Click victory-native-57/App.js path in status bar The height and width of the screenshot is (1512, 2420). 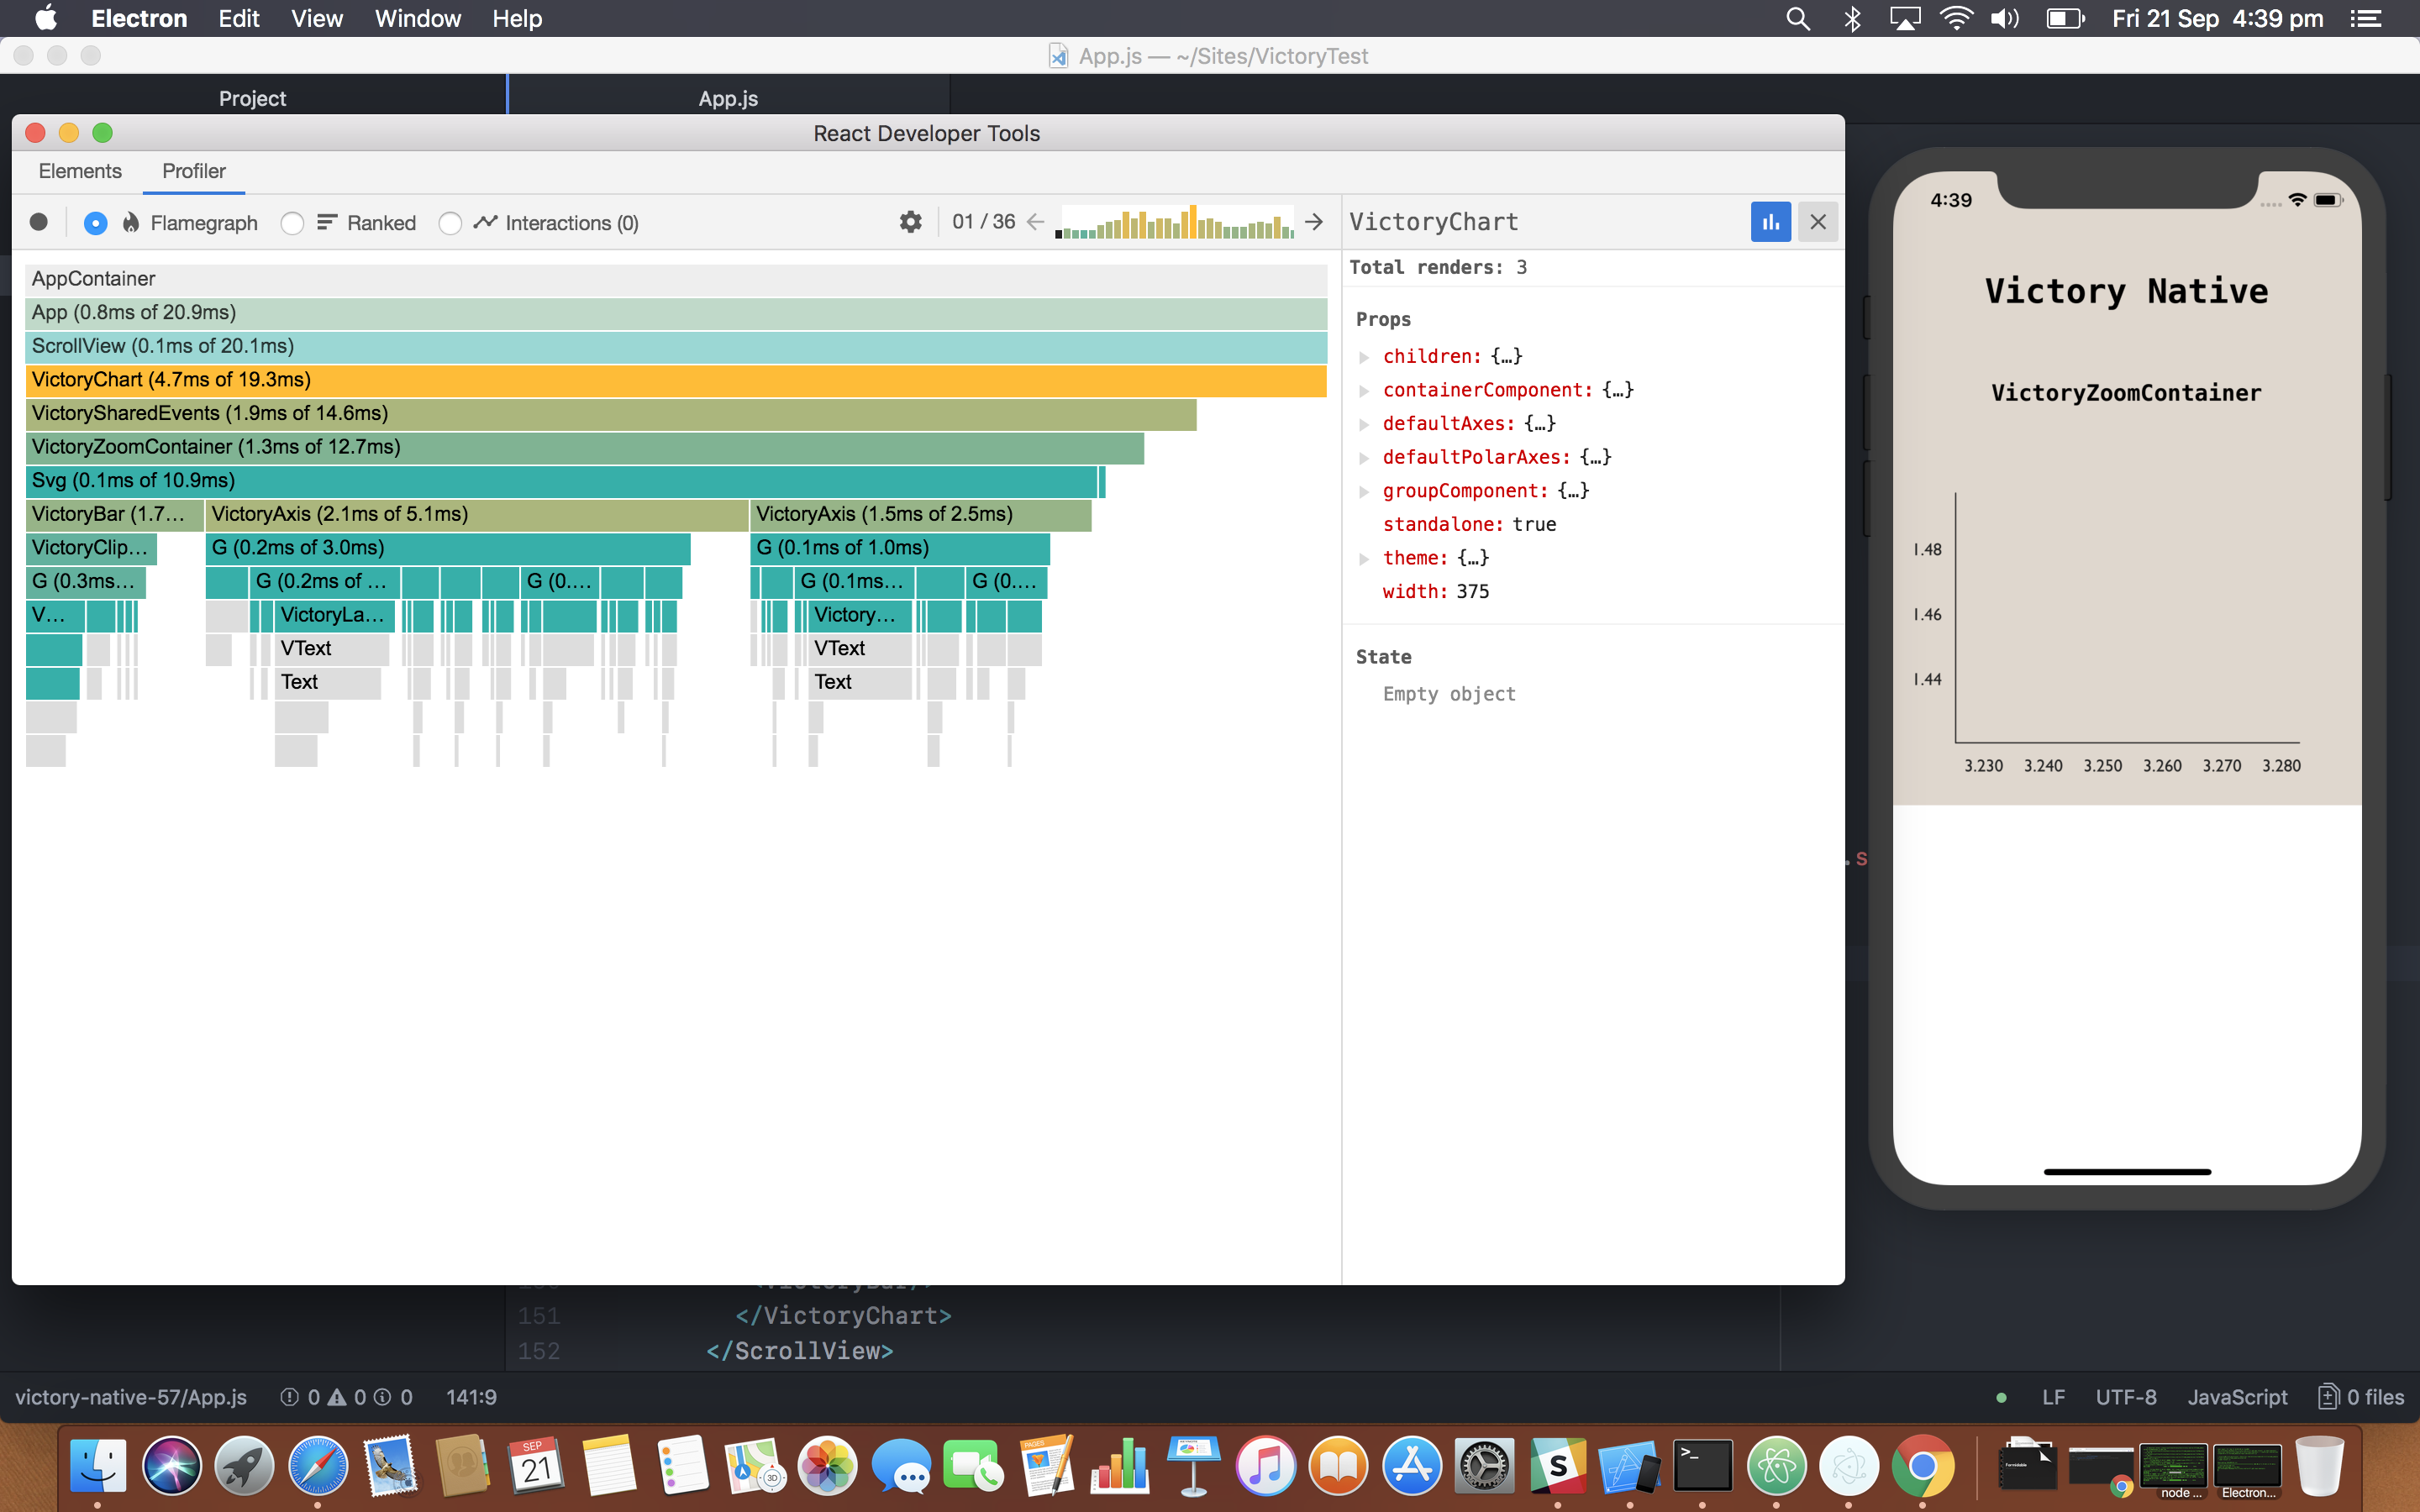coord(131,1397)
